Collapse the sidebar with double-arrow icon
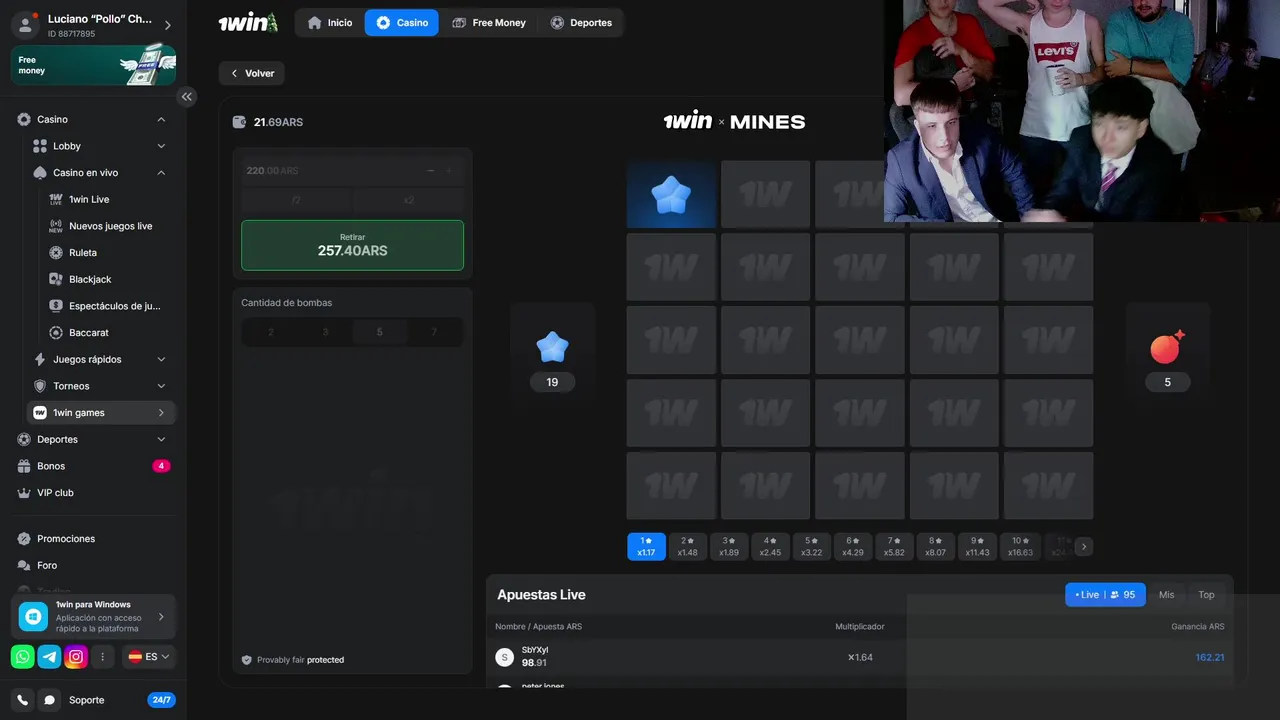 (186, 97)
